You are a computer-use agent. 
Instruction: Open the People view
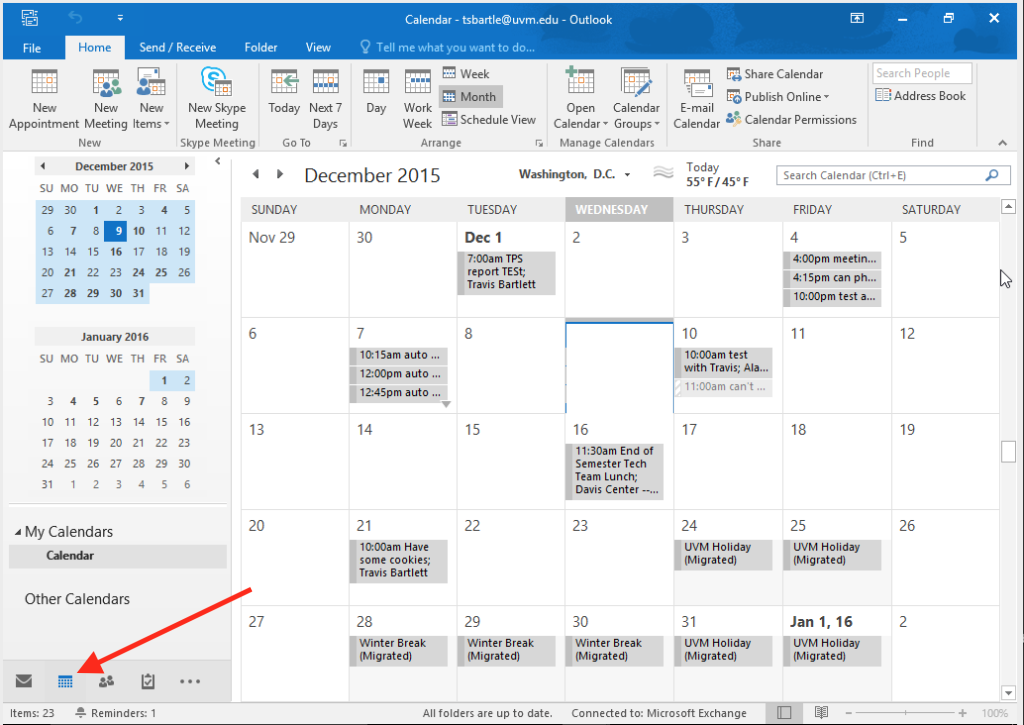point(107,680)
